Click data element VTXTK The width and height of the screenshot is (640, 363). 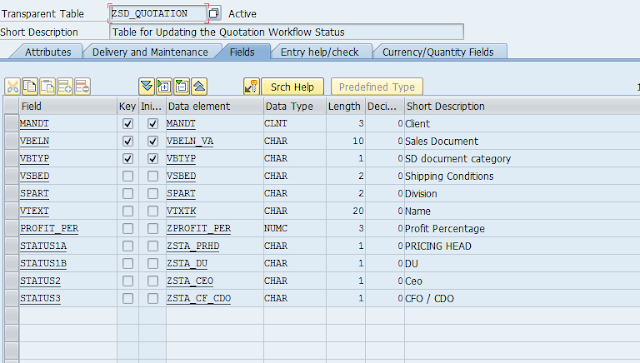pos(181,211)
